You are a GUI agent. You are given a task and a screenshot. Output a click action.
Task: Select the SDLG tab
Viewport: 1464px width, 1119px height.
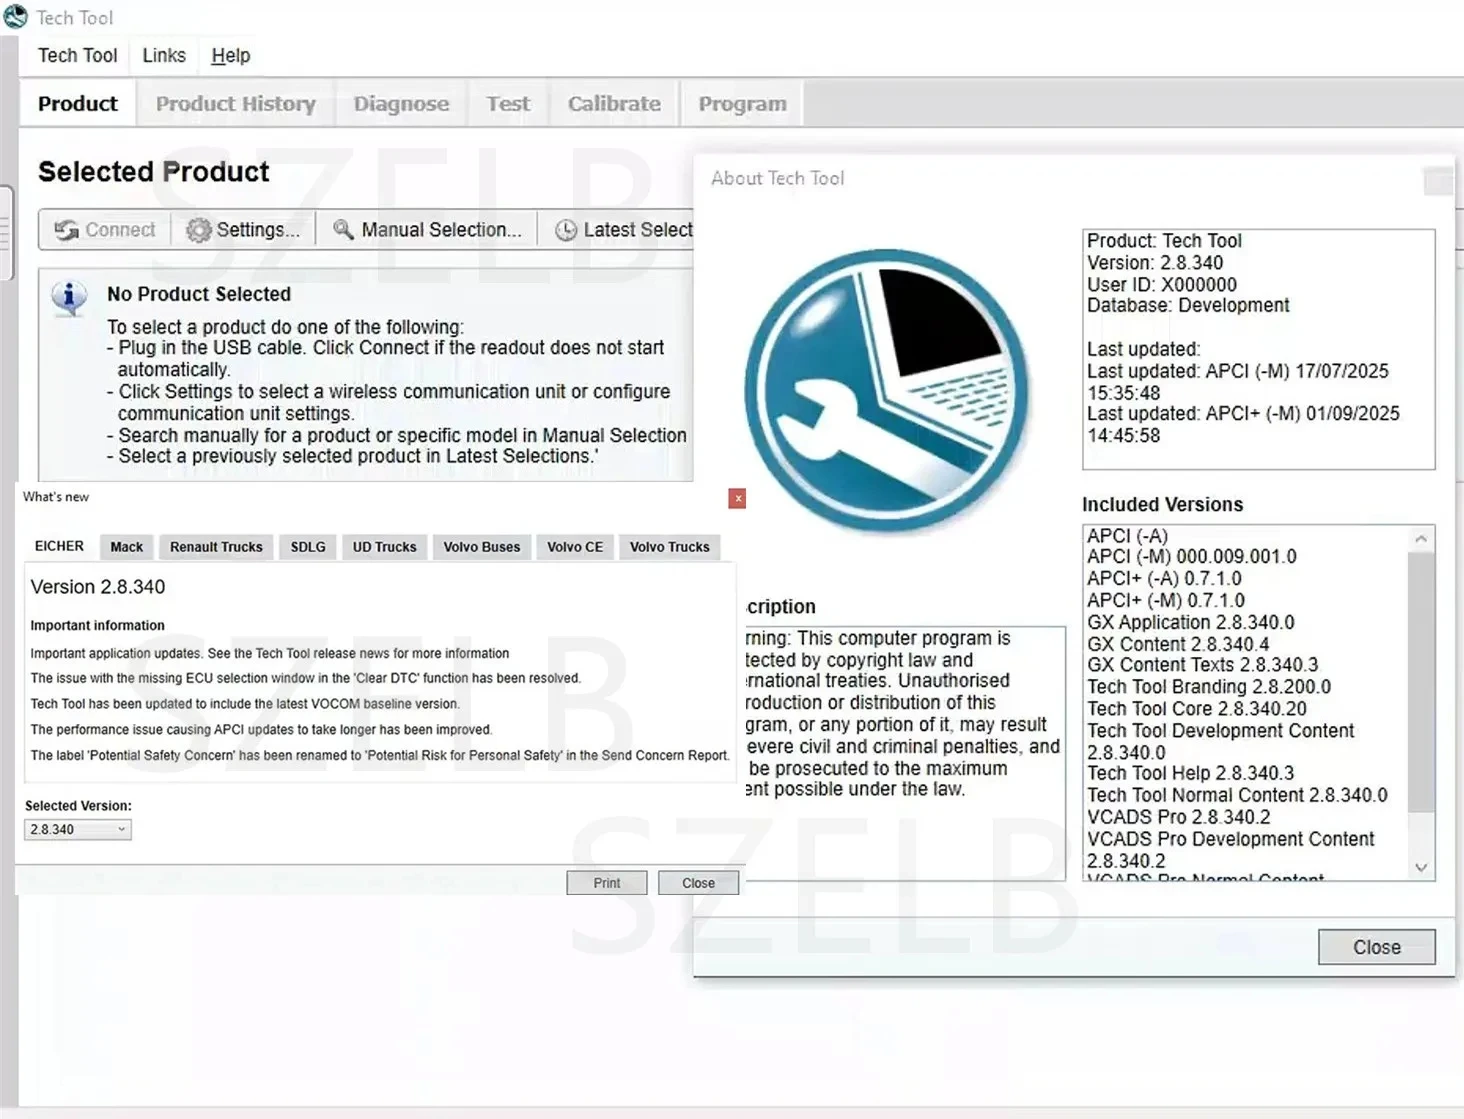click(308, 547)
